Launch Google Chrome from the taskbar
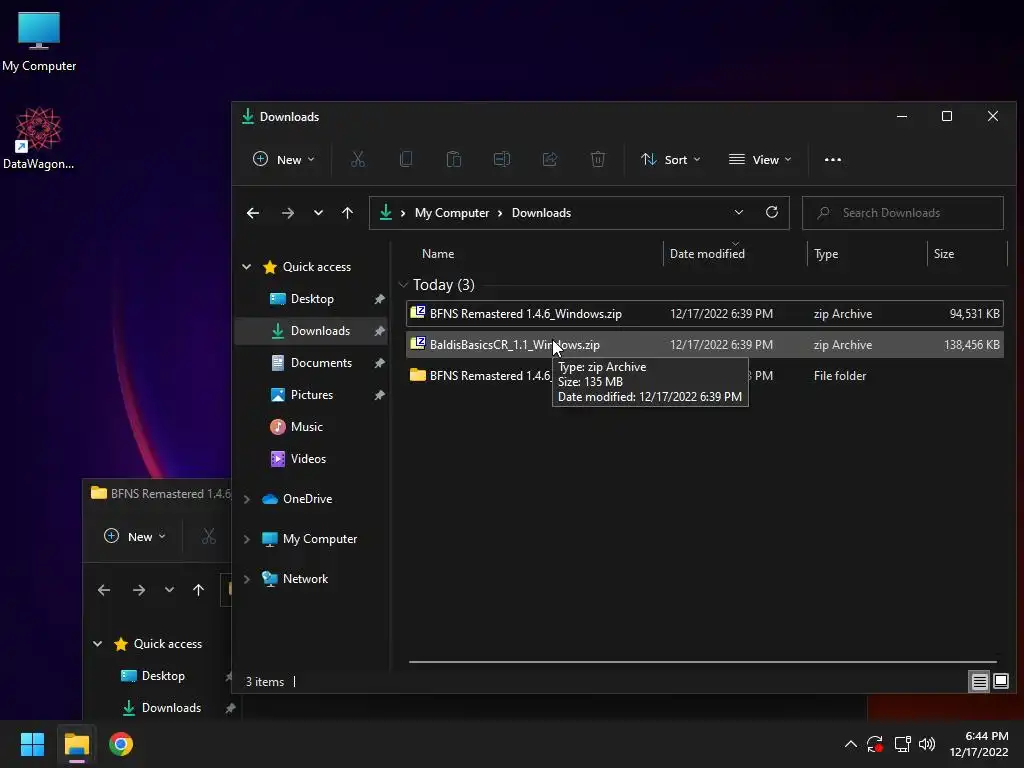Screen dimensions: 1024x768 click(121, 744)
